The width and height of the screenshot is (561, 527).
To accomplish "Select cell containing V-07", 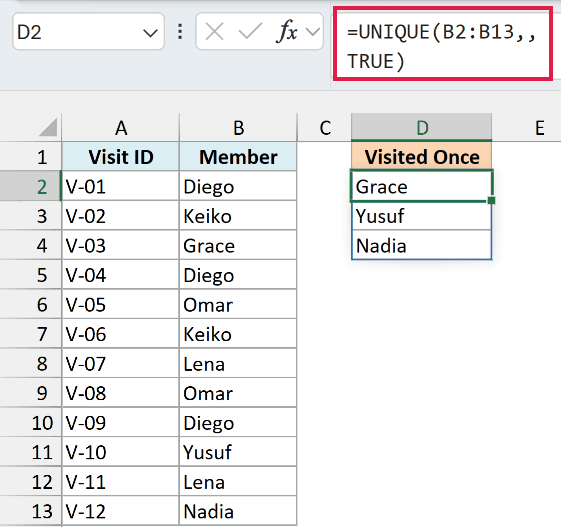I will click(121, 363).
